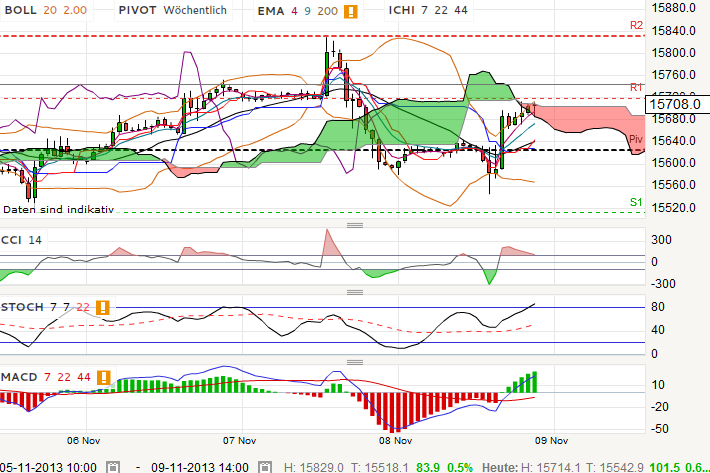
Task: Select the STOCH 7 7 22 indicator label
Action: pos(45,307)
